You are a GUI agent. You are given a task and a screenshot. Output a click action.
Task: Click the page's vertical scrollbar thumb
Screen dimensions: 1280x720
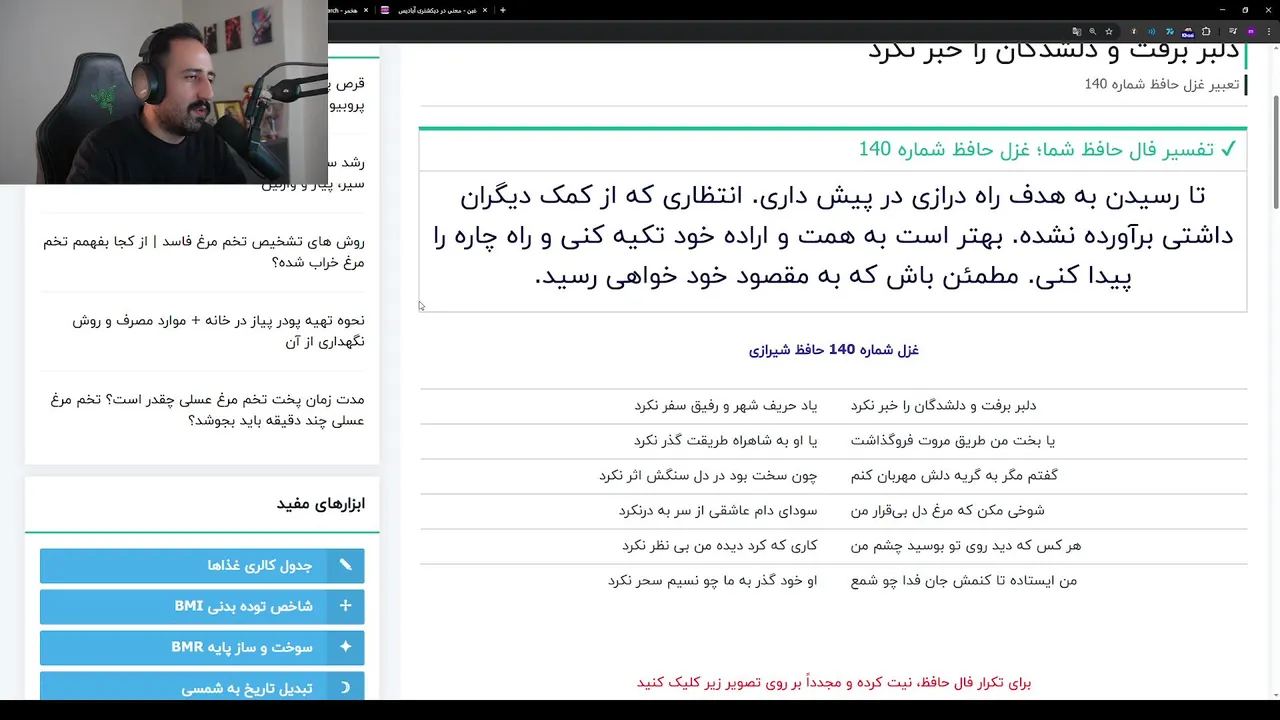click(x=1275, y=152)
